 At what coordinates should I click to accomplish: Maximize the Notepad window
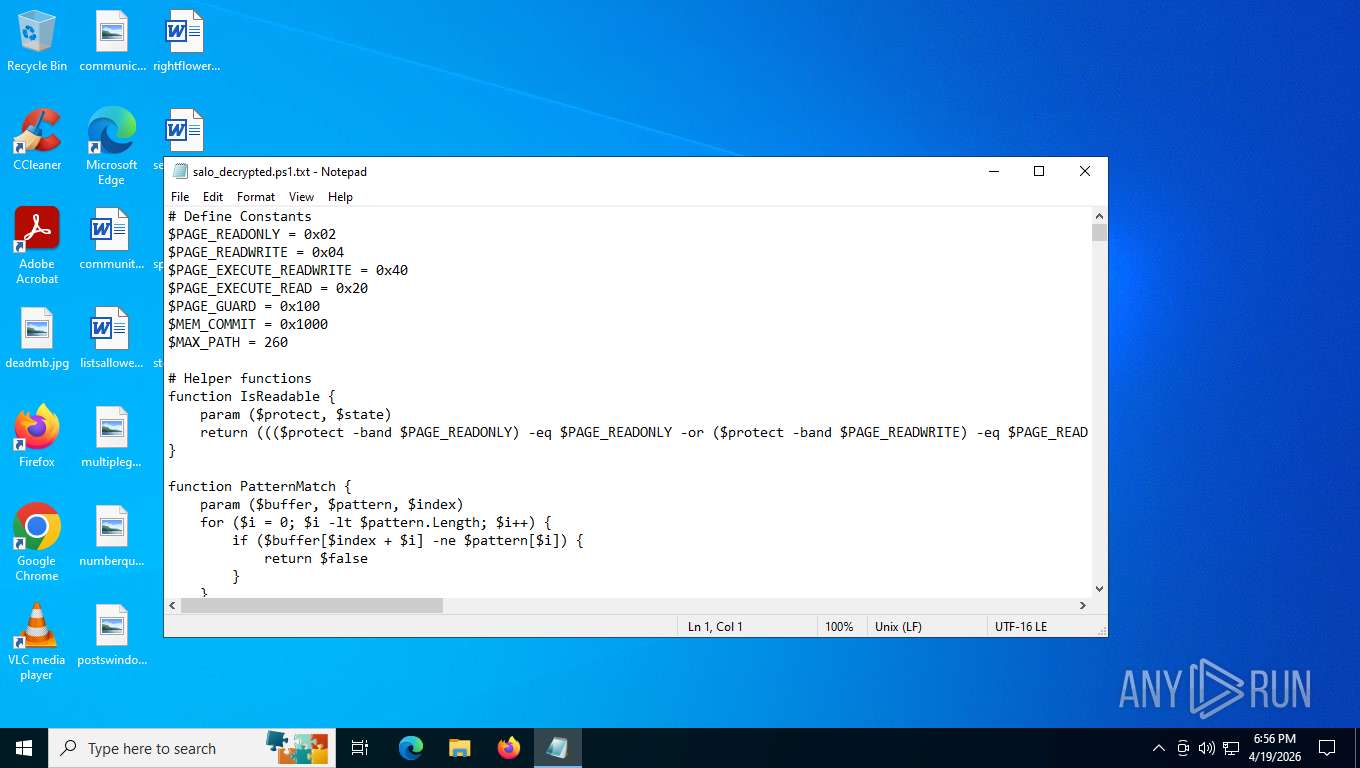tap(1039, 171)
